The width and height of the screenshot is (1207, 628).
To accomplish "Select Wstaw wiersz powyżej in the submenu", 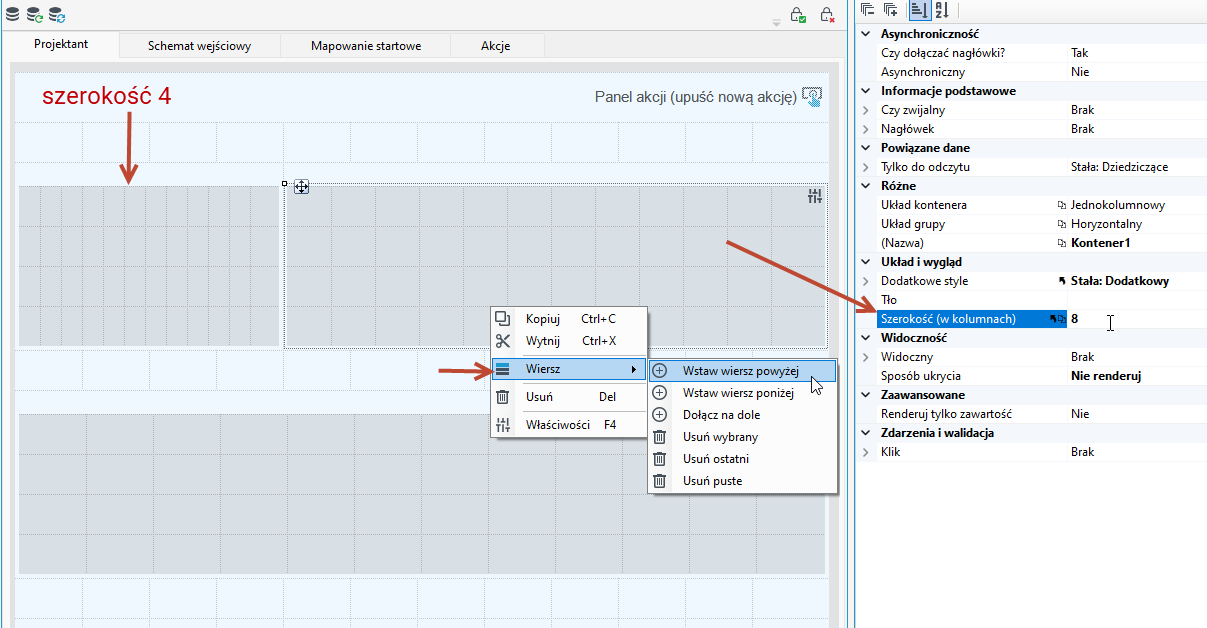I will coord(742,371).
